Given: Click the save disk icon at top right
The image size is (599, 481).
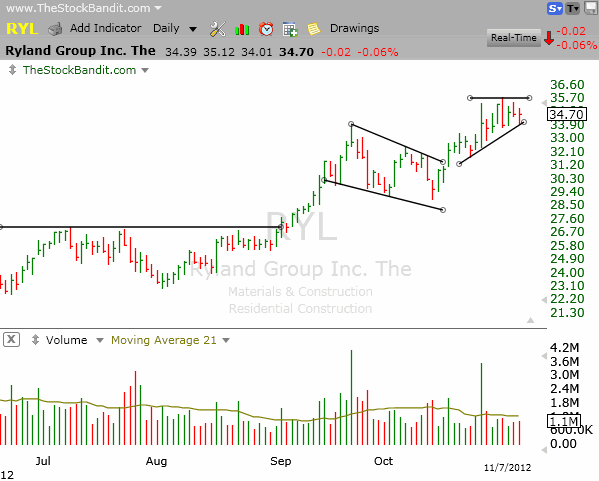Looking at the screenshot, I should click(x=591, y=8).
